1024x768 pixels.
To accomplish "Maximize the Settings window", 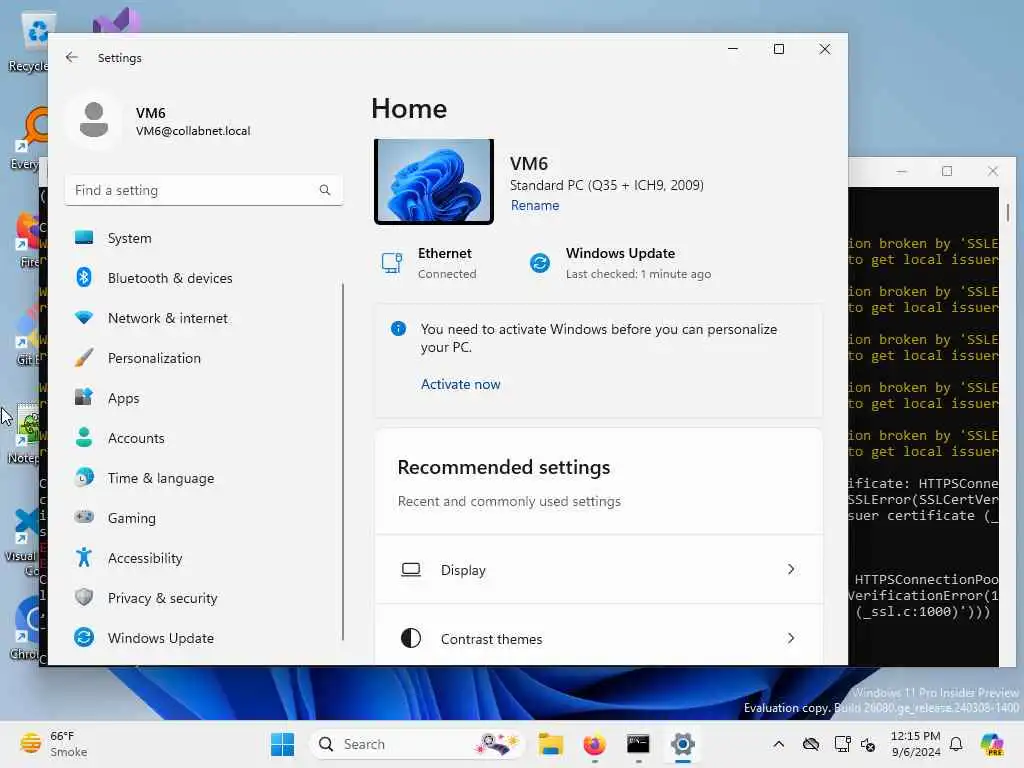I will [778, 49].
